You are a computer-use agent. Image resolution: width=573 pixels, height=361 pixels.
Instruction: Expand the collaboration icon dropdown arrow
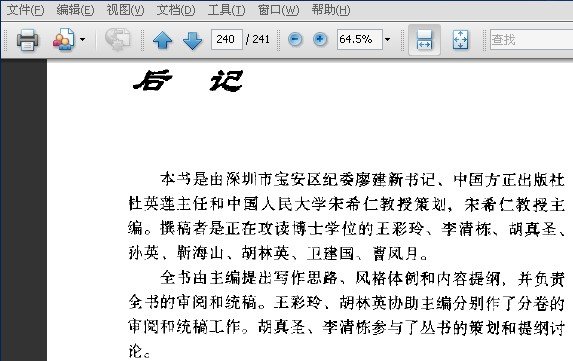(83, 39)
